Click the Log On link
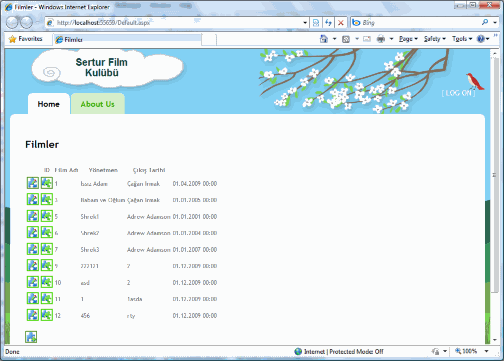Viewport: 504px width, 361px height. pos(458,93)
